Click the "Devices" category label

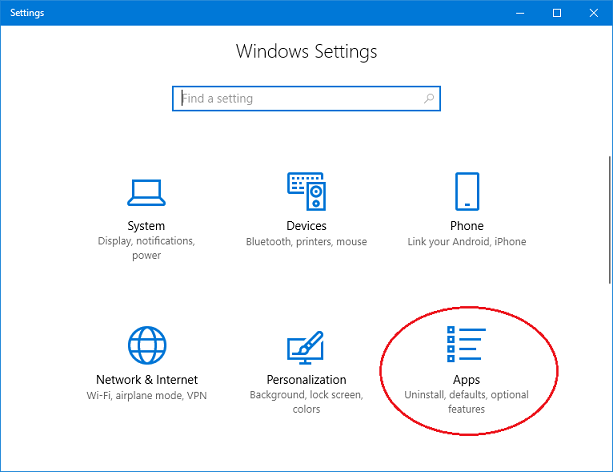pyautogui.click(x=306, y=226)
